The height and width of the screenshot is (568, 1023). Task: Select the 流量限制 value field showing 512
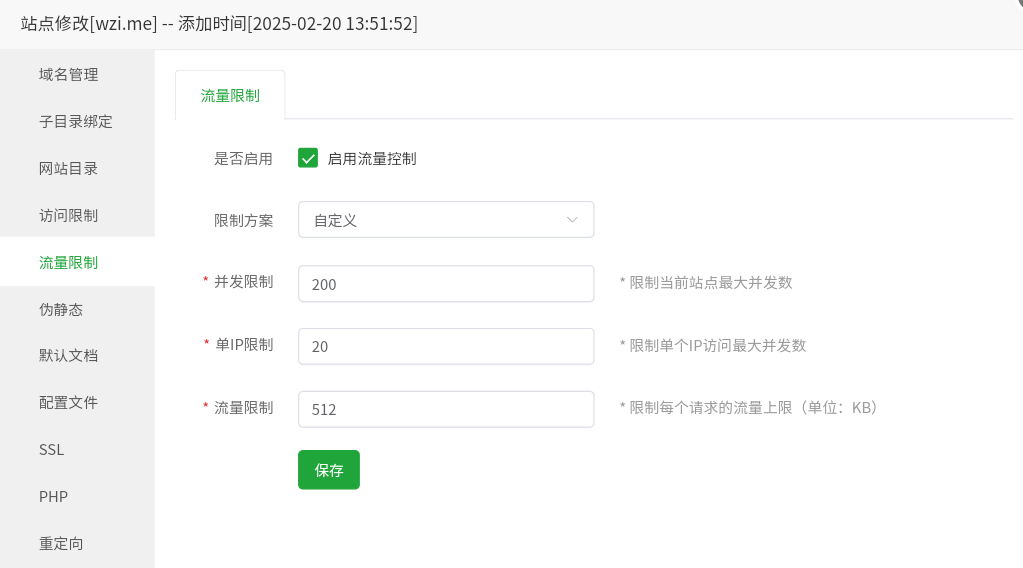click(x=445, y=409)
